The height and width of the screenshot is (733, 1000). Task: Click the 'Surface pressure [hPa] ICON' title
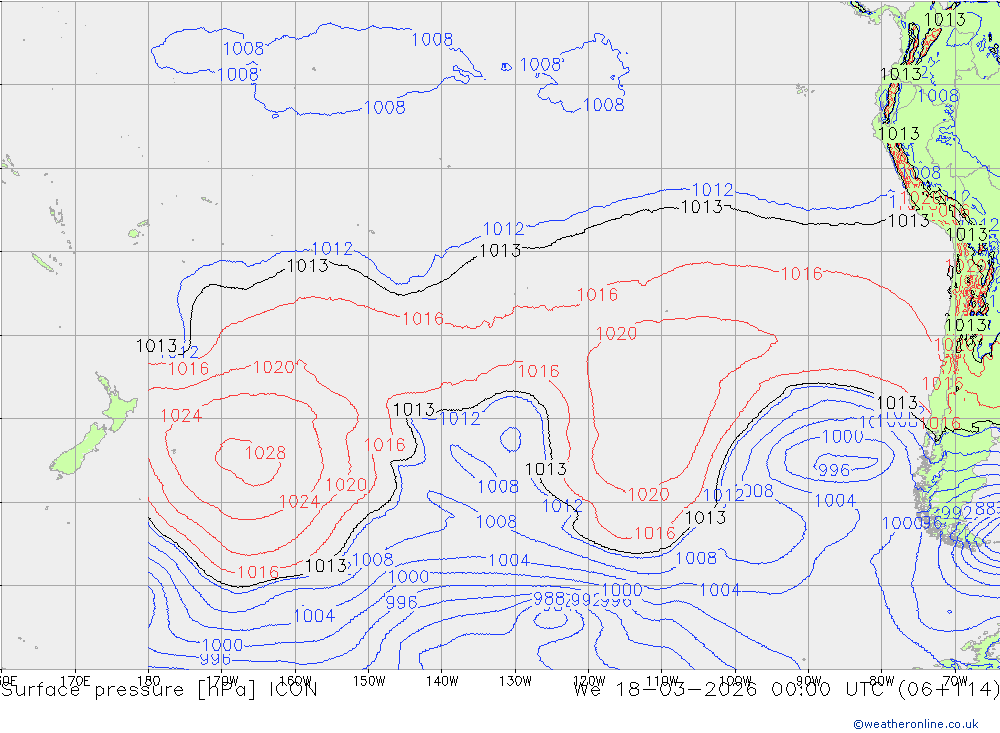point(159,690)
